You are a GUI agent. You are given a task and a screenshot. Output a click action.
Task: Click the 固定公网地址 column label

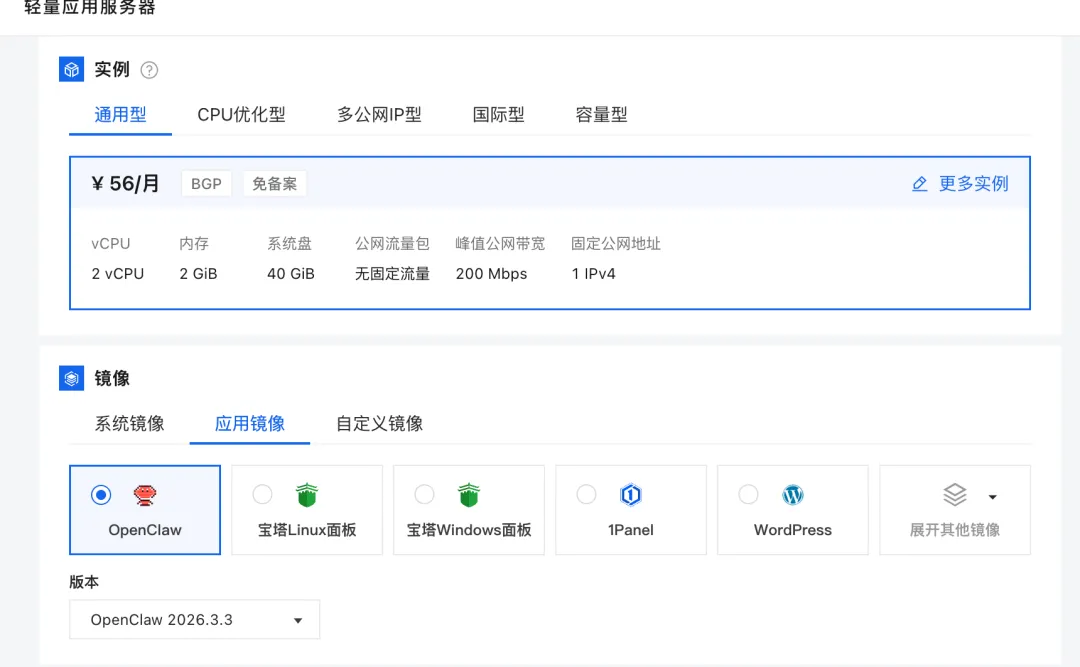click(616, 243)
